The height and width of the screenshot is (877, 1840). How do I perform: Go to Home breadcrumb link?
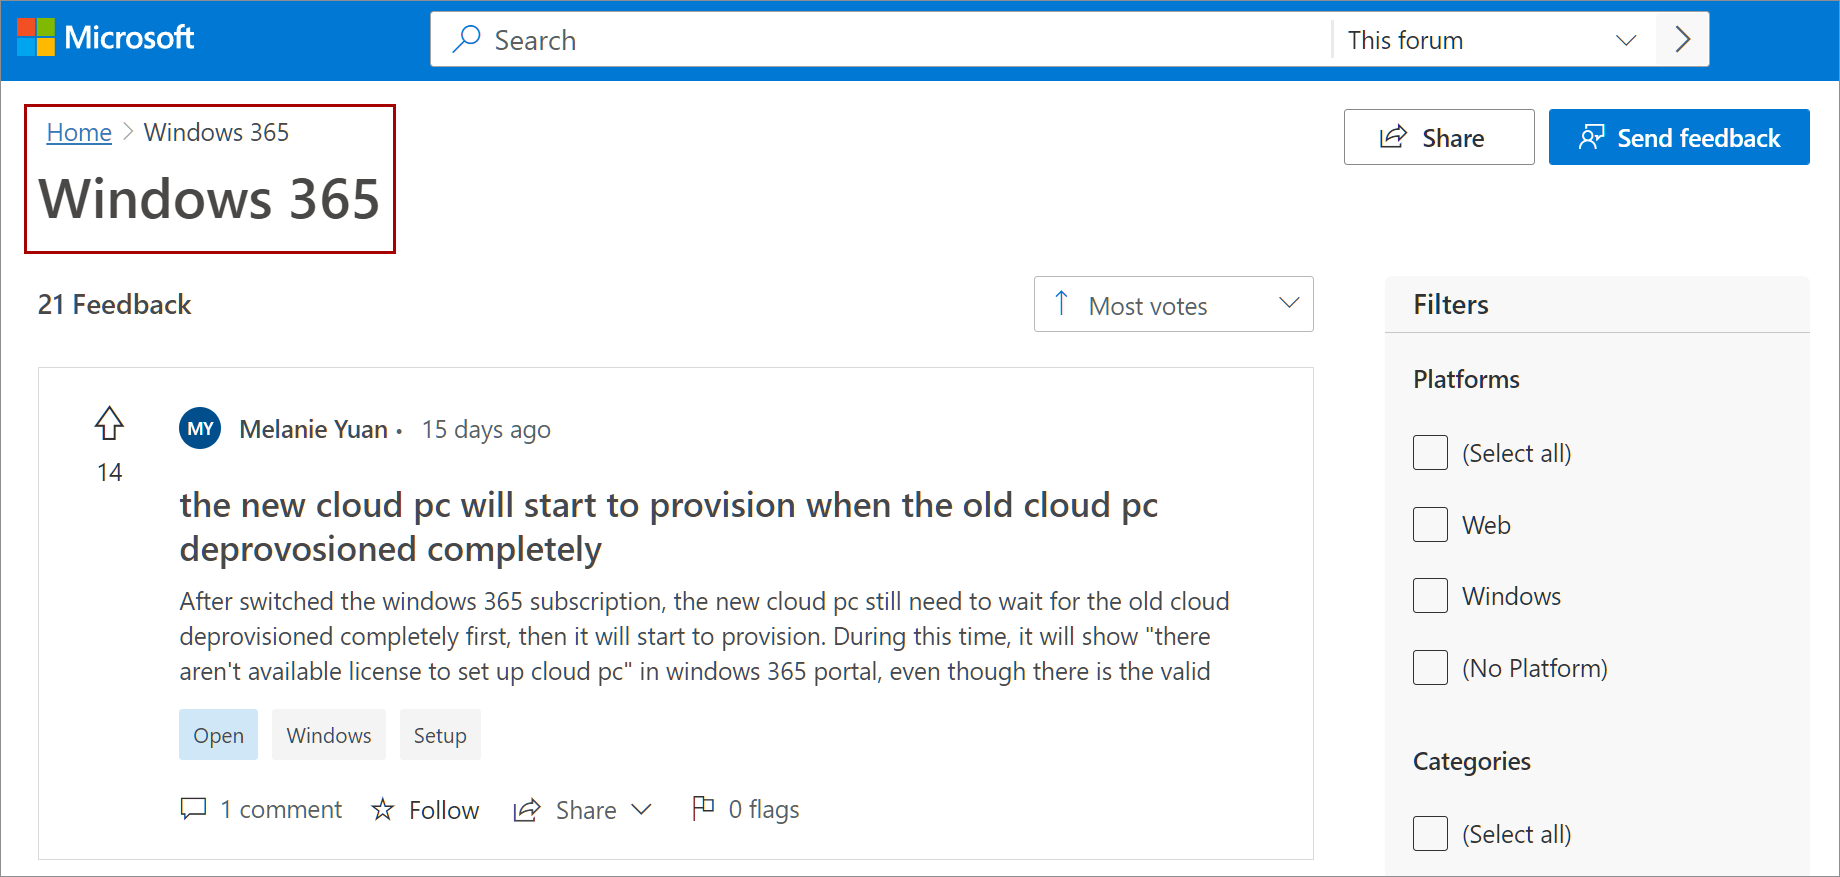coord(79,132)
